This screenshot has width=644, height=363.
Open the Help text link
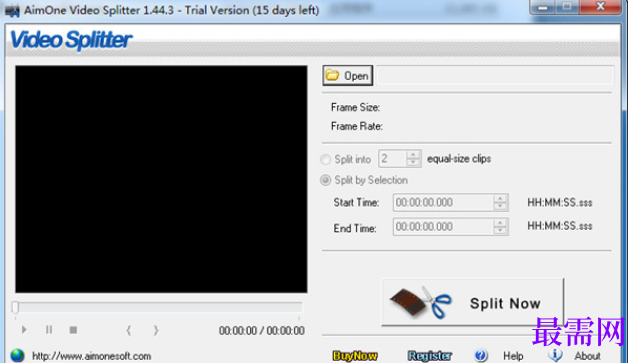pos(513,356)
